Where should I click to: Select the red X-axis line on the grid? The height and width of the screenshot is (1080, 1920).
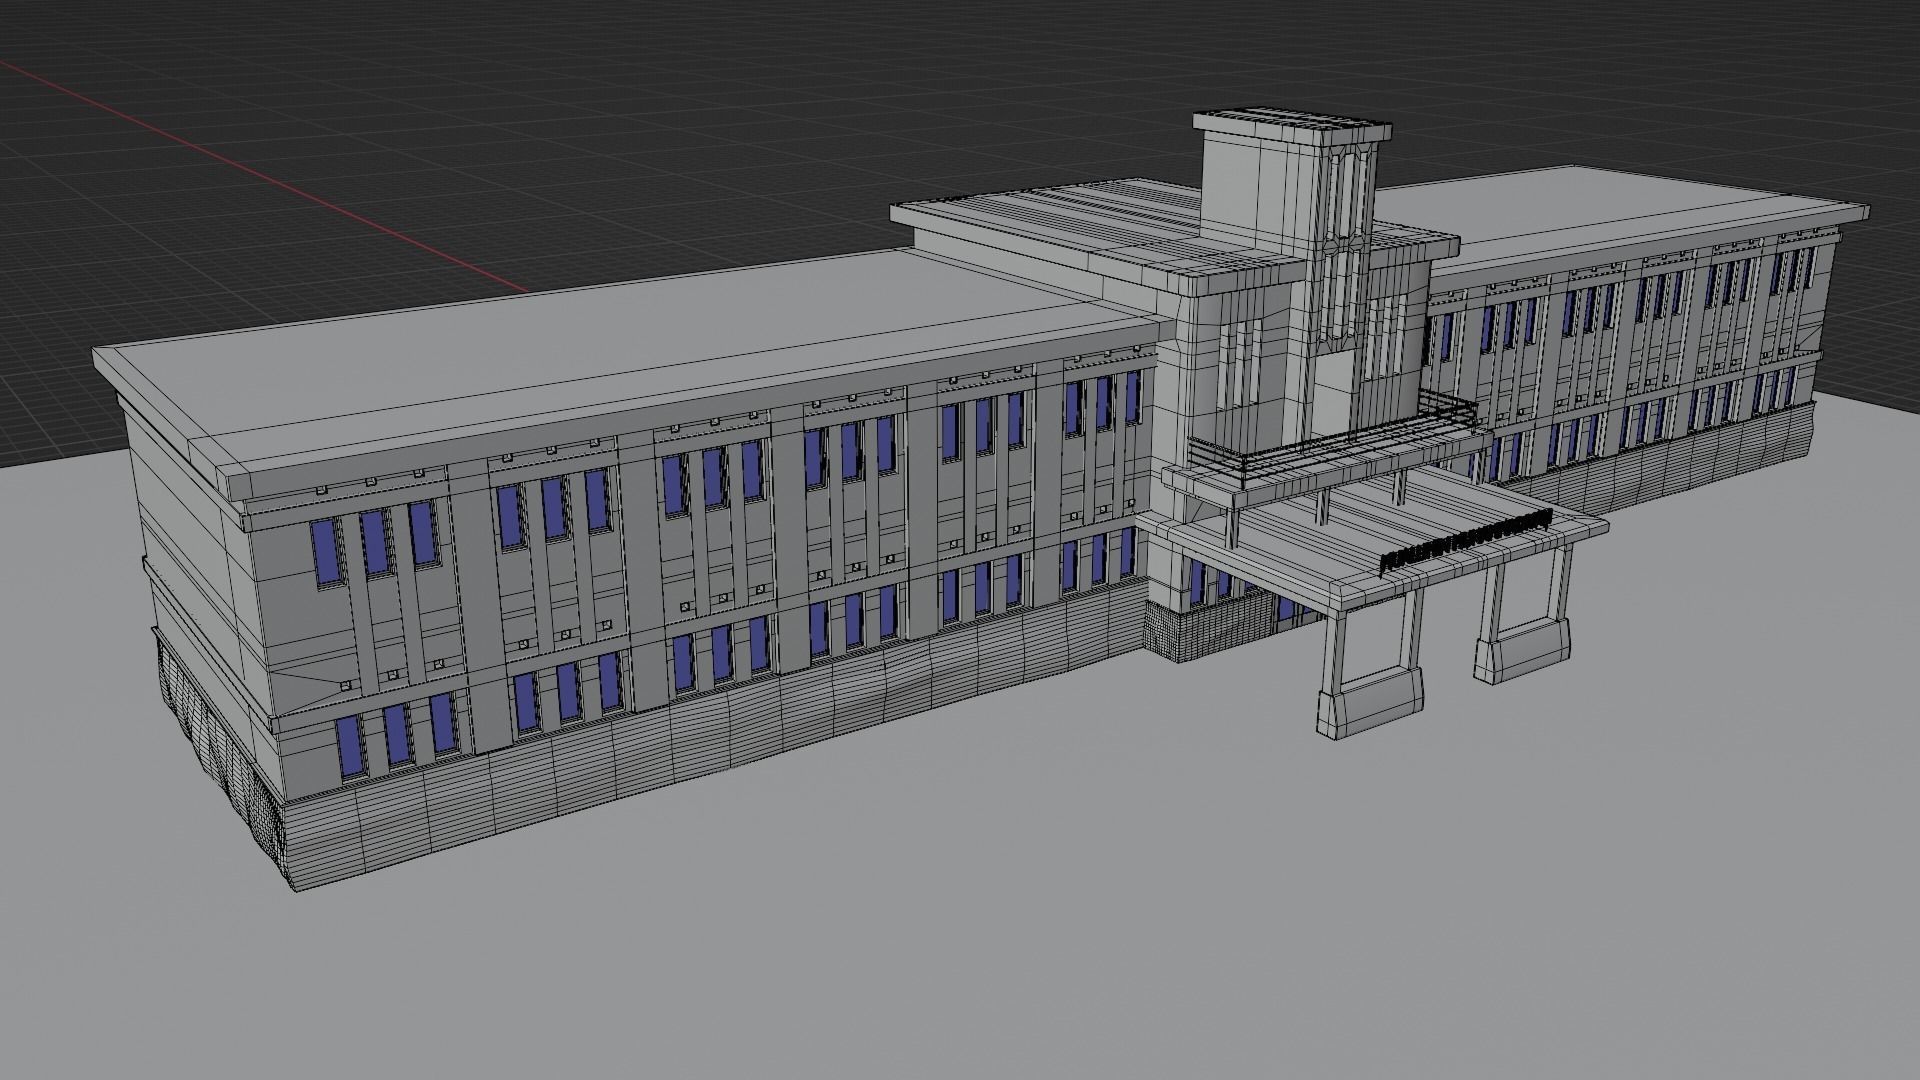[265, 176]
